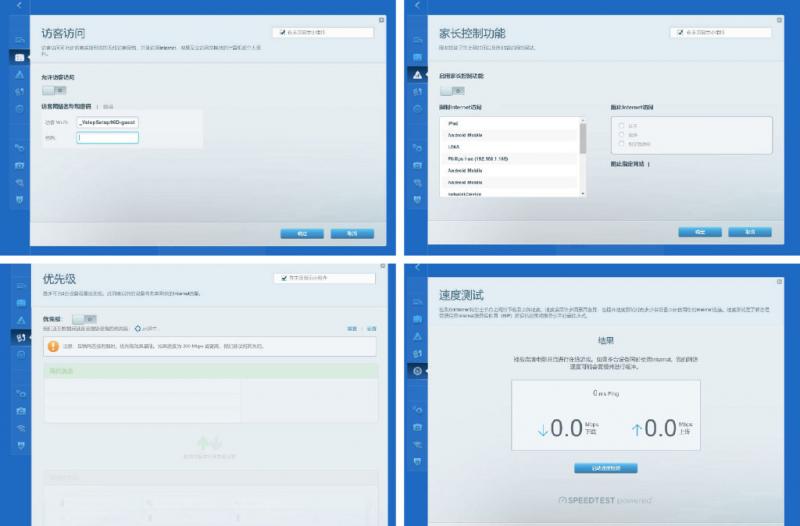
Task: Open the highlighted Parental Controls warning-triangle icon
Action: pyautogui.click(x=417, y=74)
